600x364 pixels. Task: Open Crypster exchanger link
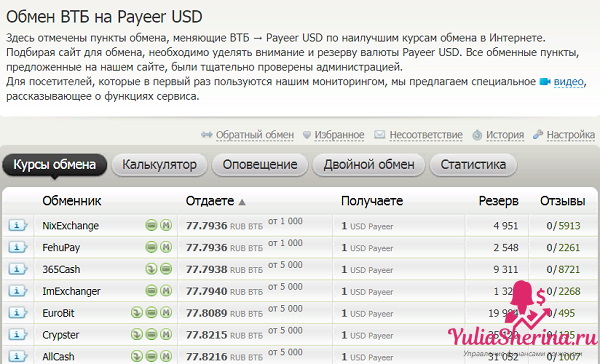60,335
